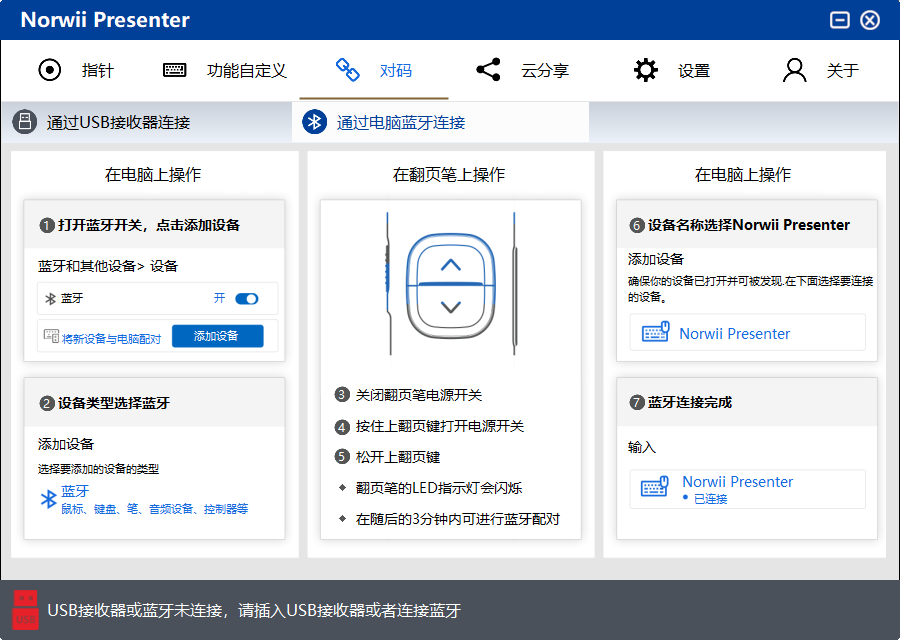The height and width of the screenshot is (640, 900).
Task: Click the person icon beside 关于
Action: click(794, 70)
